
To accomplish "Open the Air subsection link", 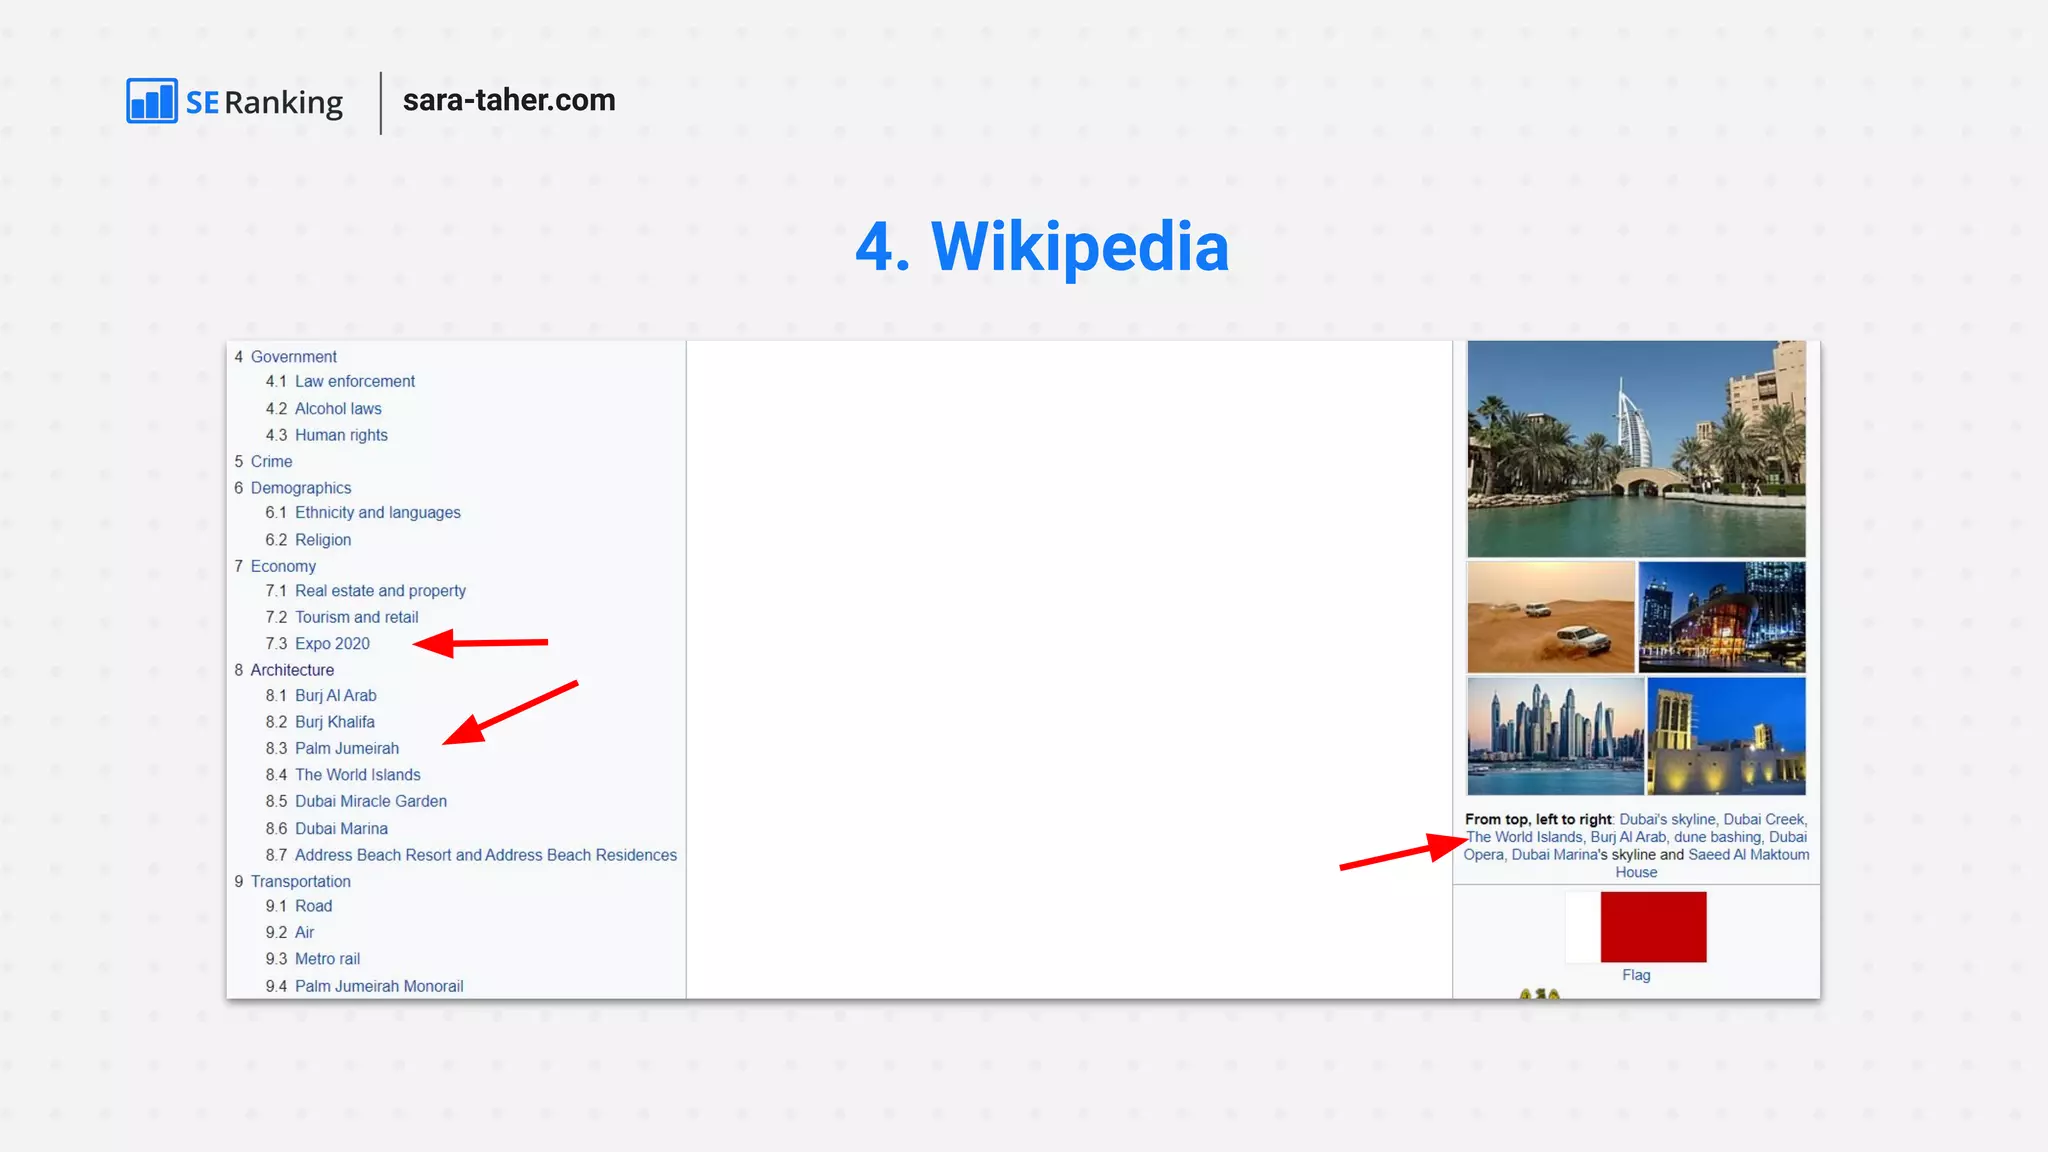I will [x=304, y=932].
